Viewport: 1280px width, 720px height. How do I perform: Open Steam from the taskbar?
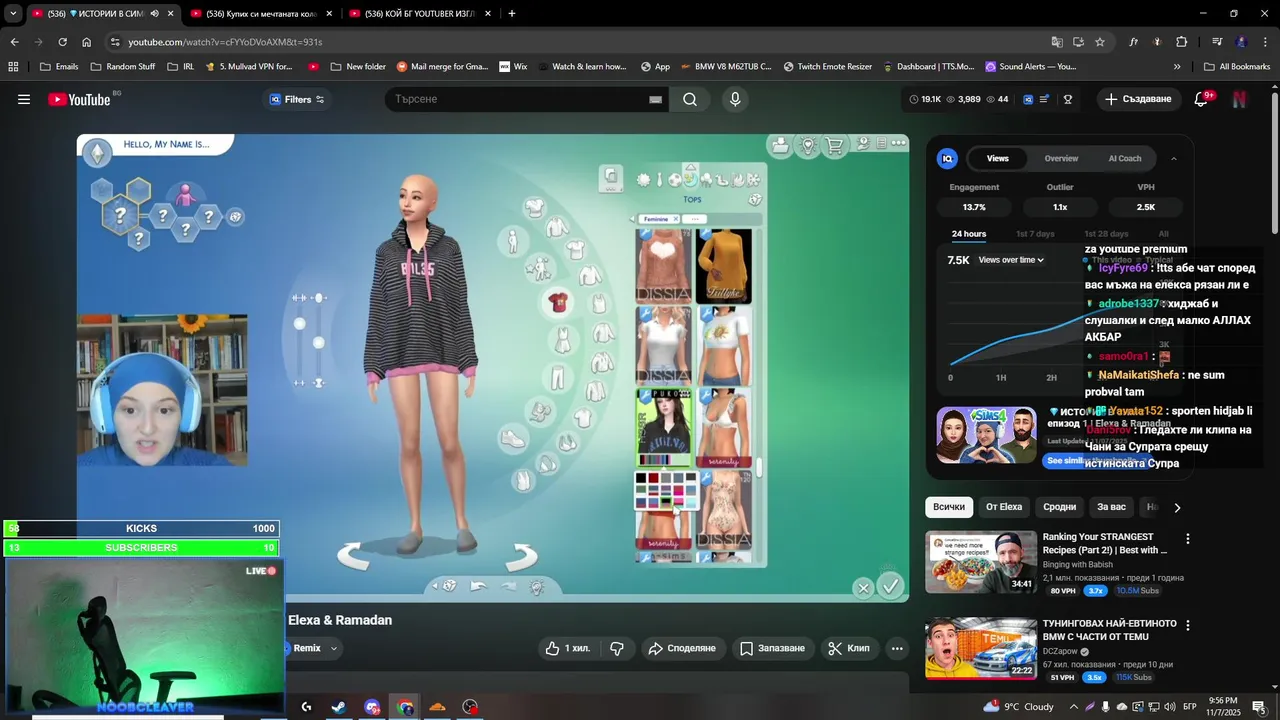(339, 707)
